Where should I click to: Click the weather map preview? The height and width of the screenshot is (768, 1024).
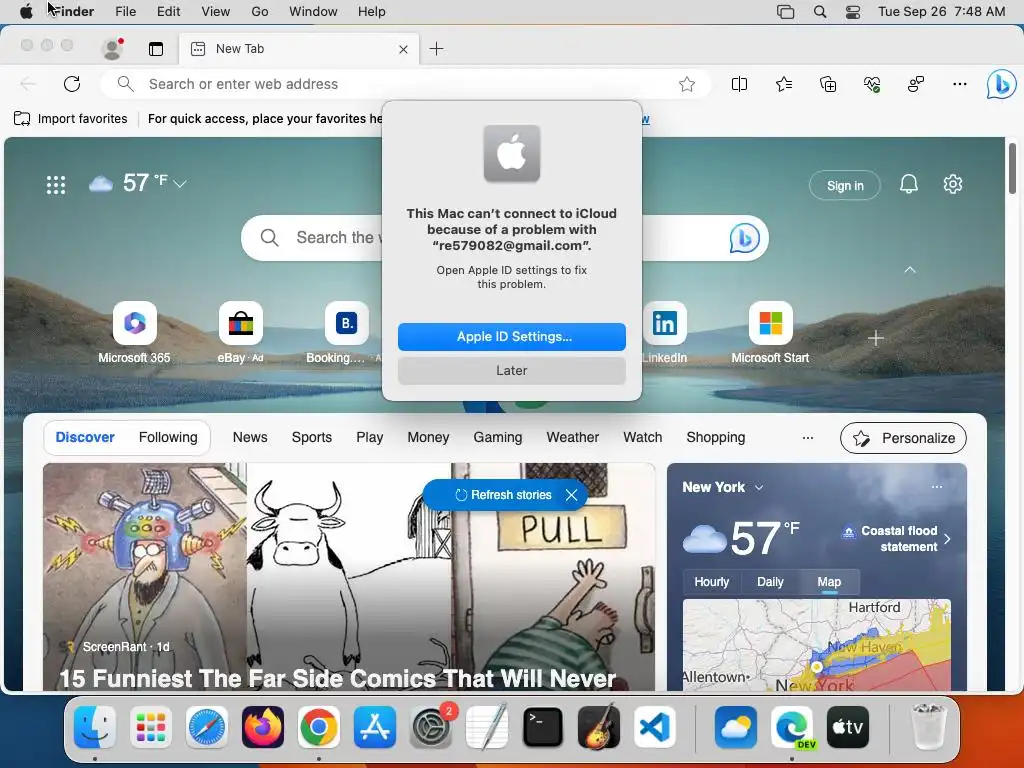pos(816,645)
